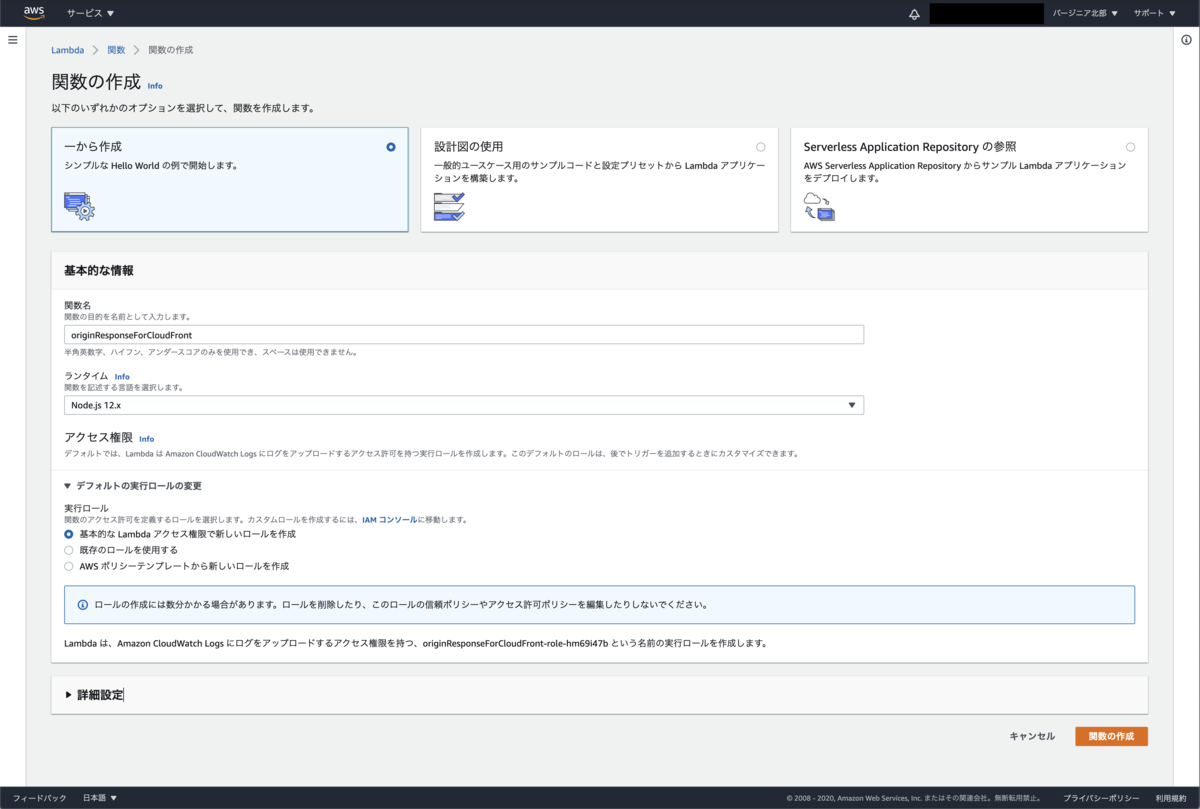Click the 関数名 input field
The image size is (1200, 809).
coord(464,335)
